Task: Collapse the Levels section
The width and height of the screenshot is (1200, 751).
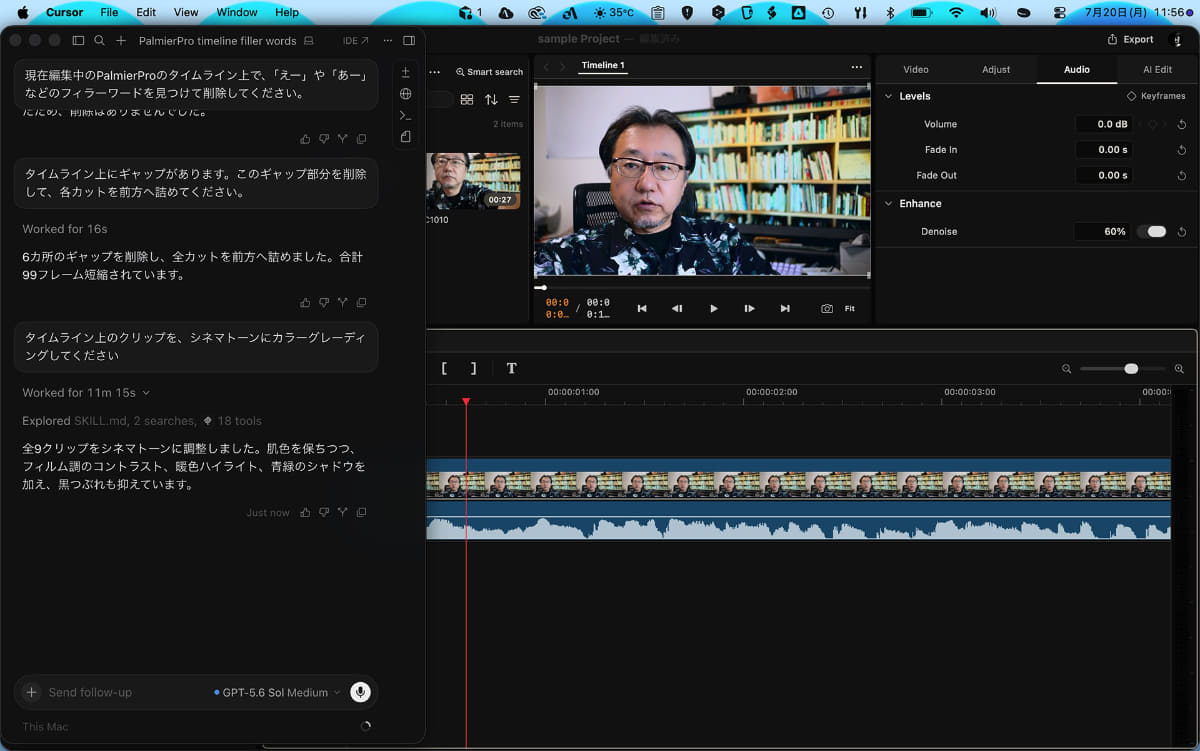Action: point(889,96)
